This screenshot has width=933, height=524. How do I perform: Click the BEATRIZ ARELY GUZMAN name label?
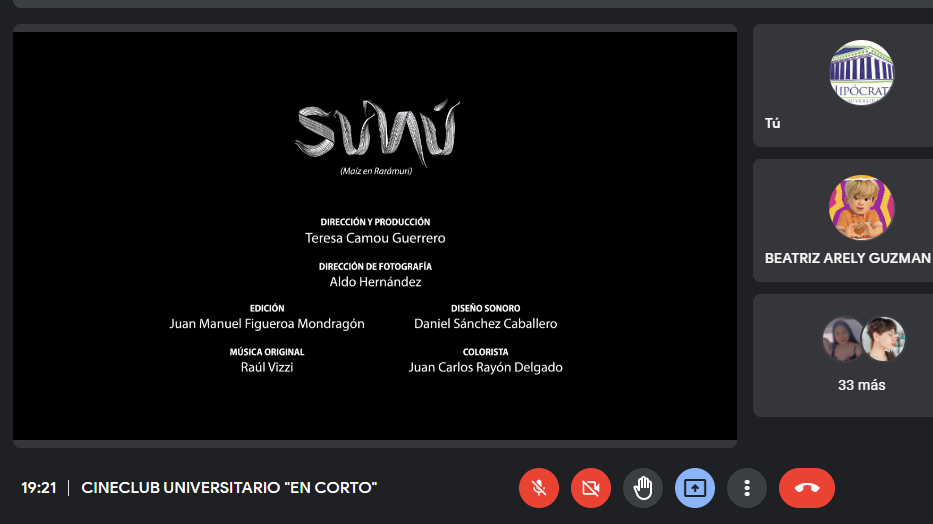point(848,258)
